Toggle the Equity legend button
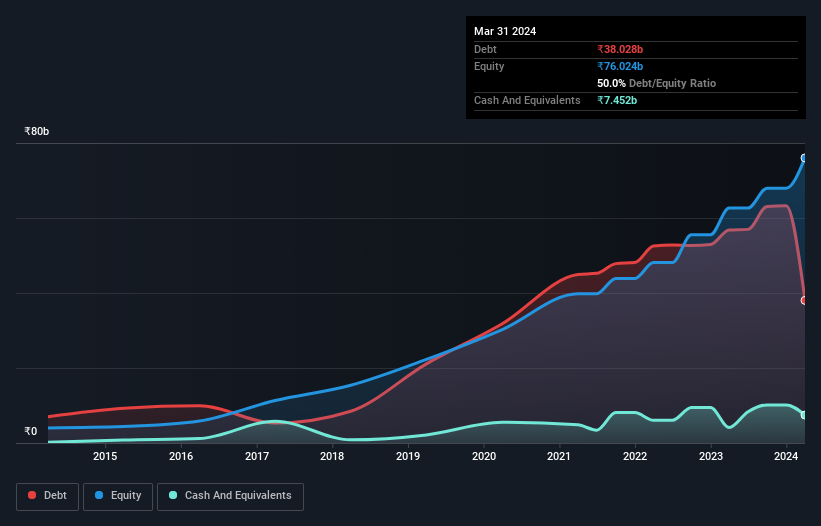 tap(118, 496)
